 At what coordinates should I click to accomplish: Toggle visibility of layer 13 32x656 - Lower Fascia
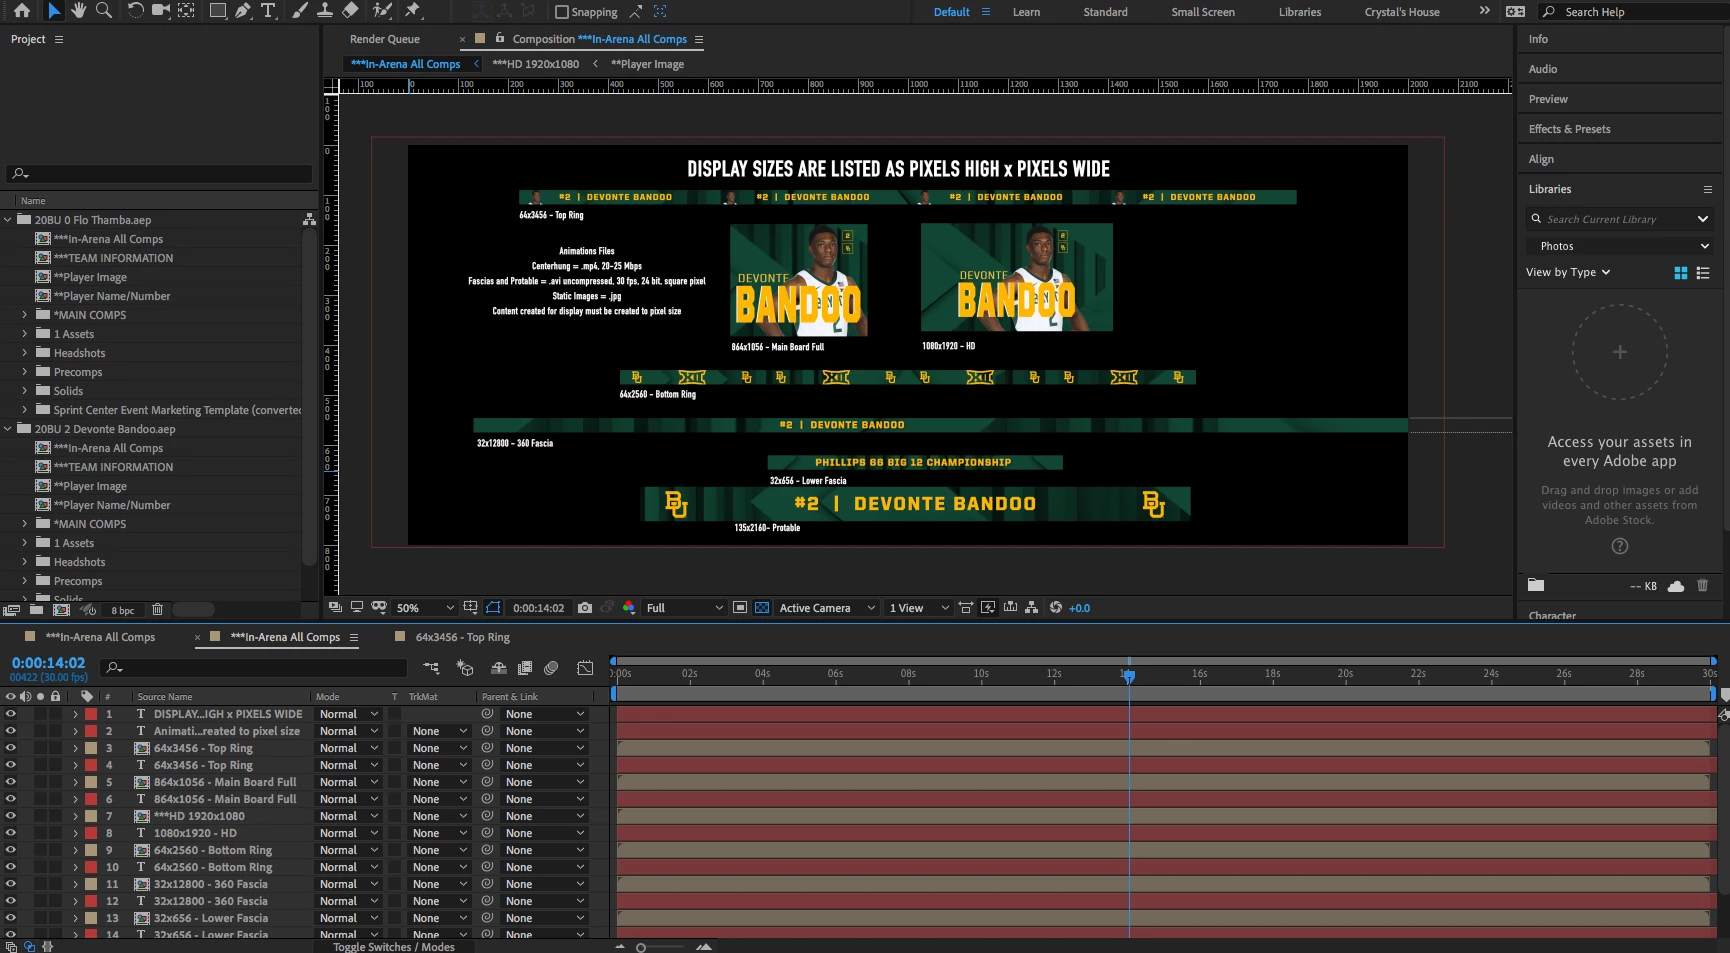click(x=11, y=918)
